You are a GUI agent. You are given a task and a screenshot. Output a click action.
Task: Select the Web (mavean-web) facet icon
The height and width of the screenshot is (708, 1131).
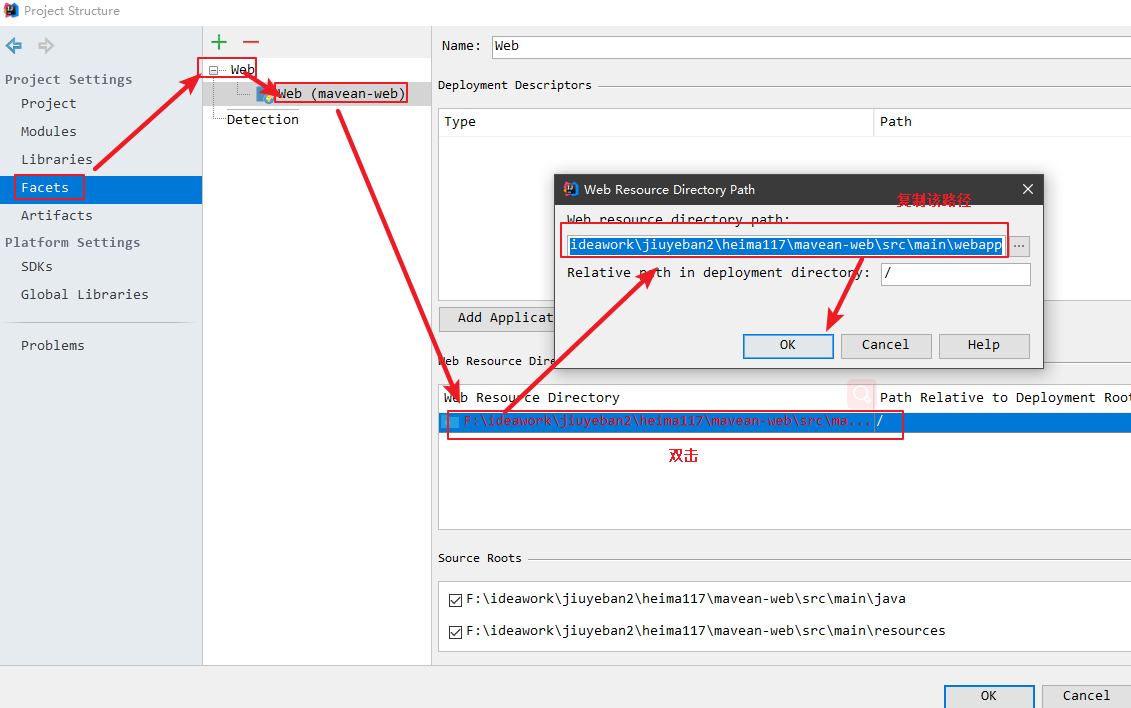[x=265, y=94]
